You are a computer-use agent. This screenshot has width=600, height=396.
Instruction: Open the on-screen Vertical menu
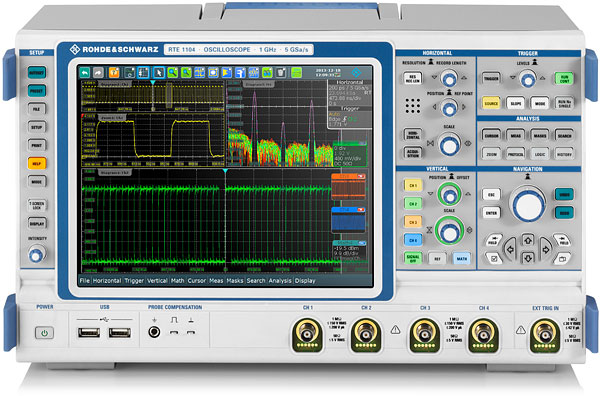pos(157,280)
